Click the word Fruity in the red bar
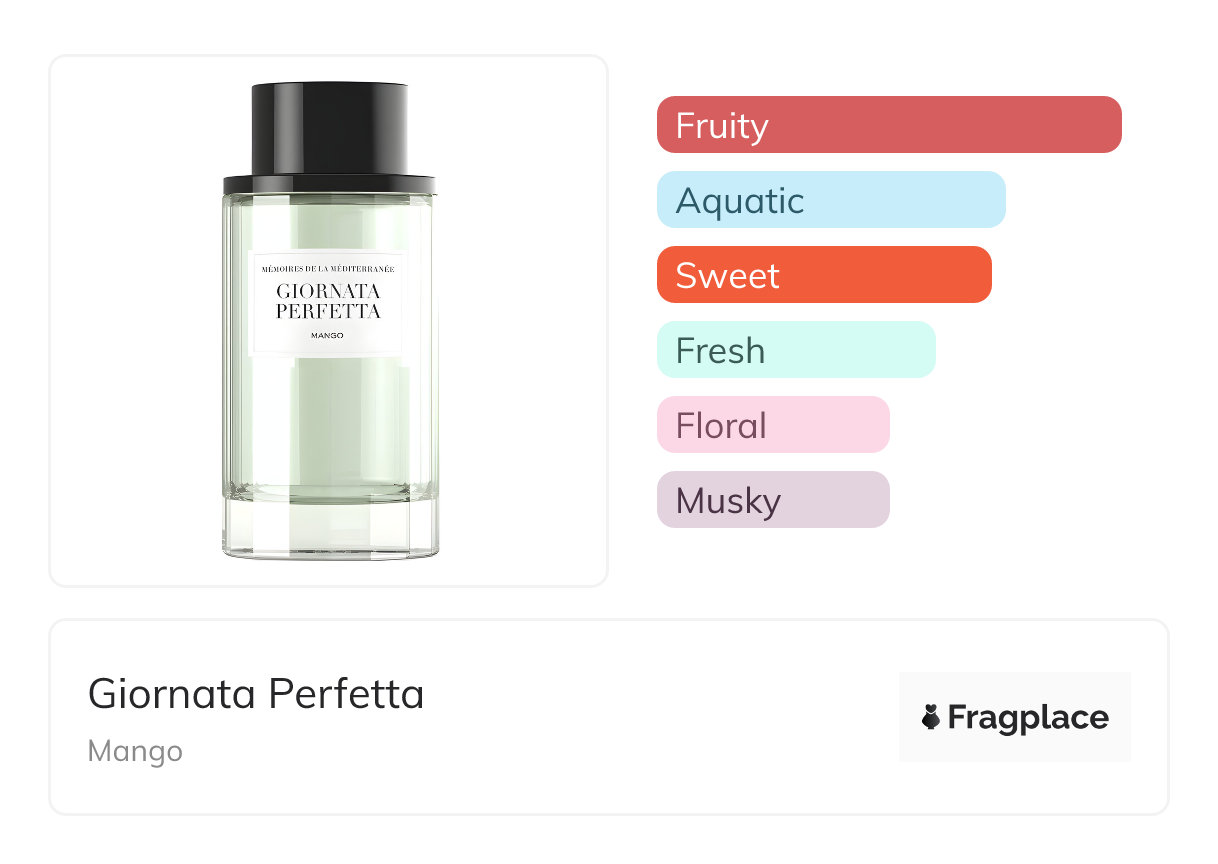 pos(722,125)
